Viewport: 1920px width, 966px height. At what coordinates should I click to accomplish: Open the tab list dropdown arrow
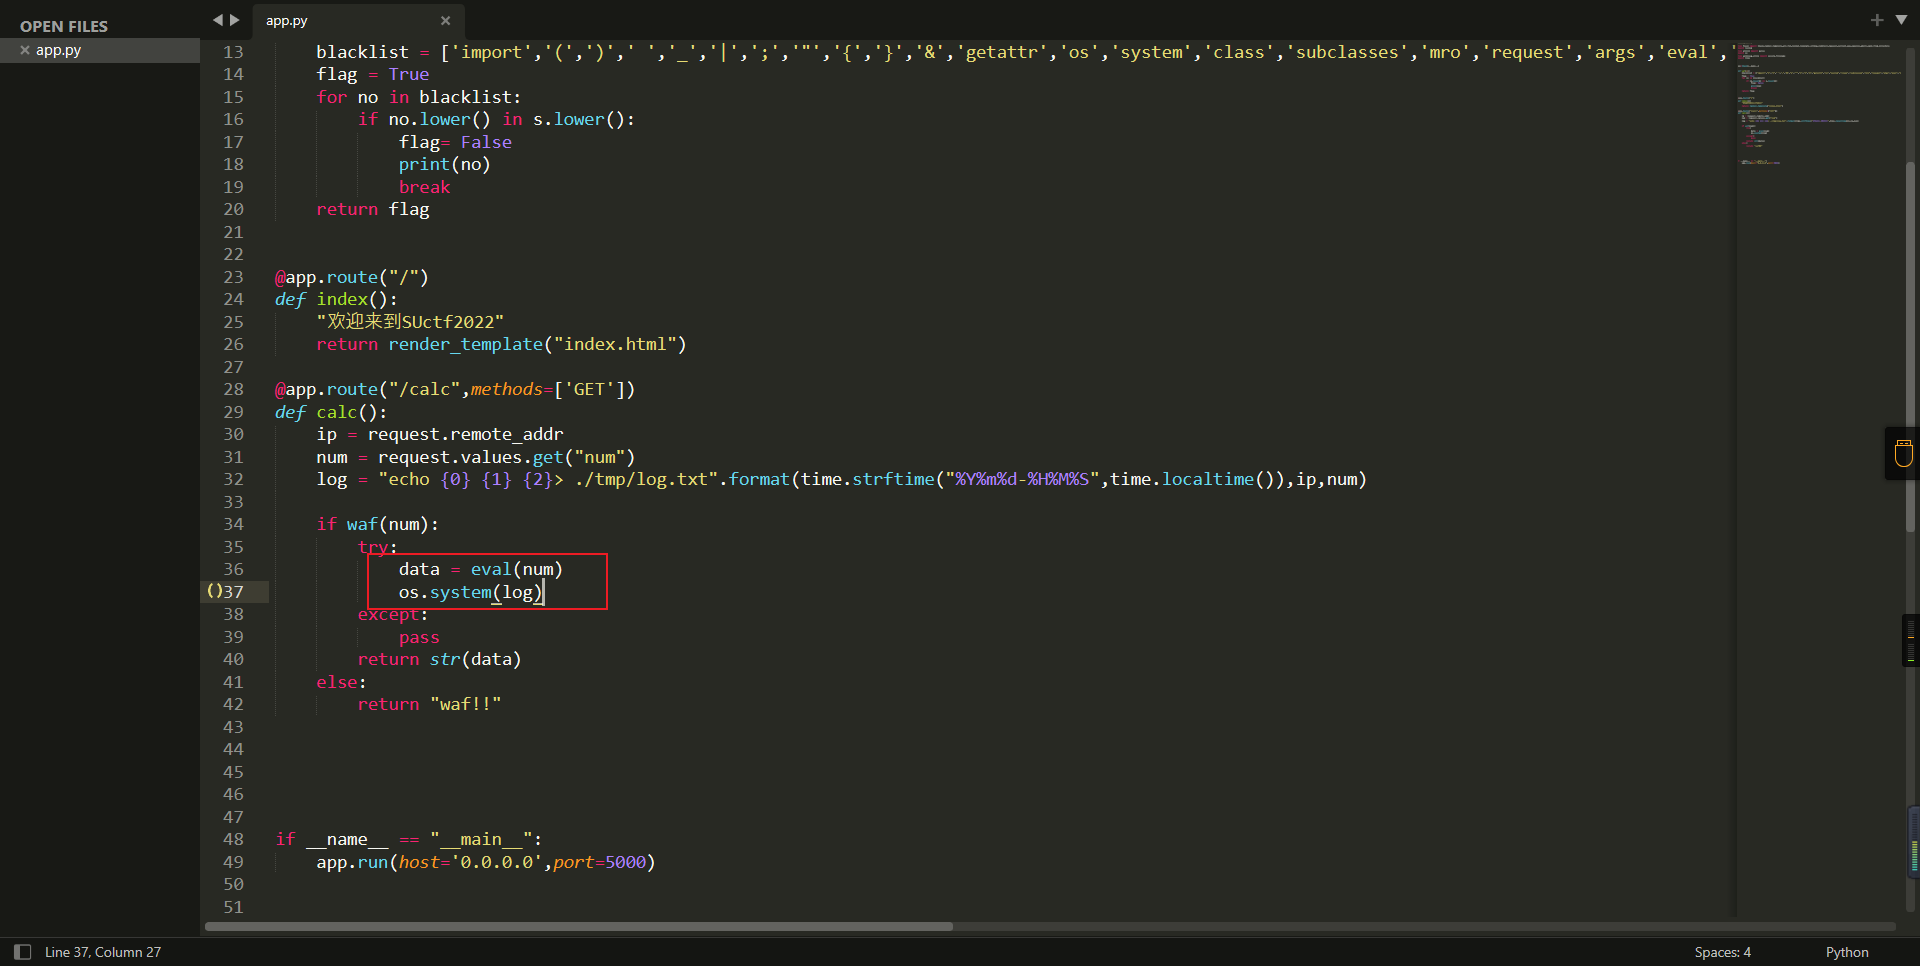(x=1901, y=20)
